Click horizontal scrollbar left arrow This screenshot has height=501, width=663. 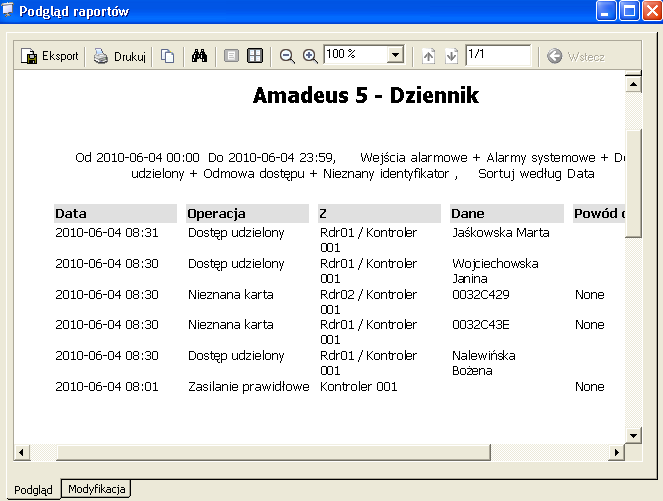(x=21, y=452)
